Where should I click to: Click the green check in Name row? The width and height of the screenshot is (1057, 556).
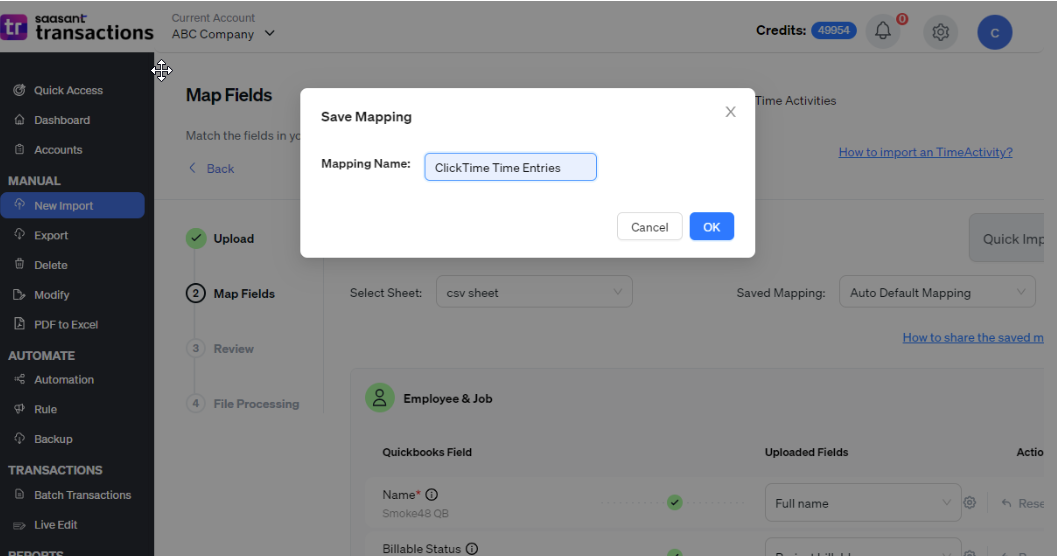coord(674,502)
